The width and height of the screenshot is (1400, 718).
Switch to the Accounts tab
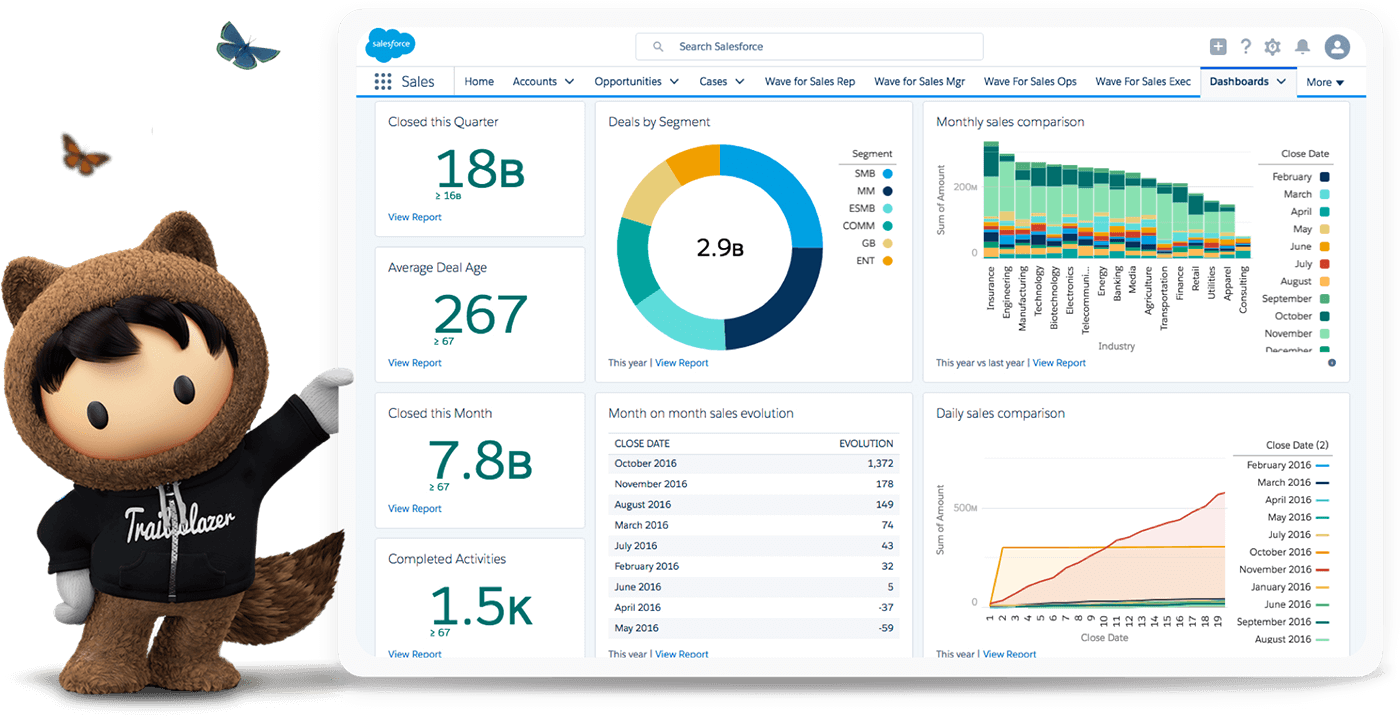535,82
